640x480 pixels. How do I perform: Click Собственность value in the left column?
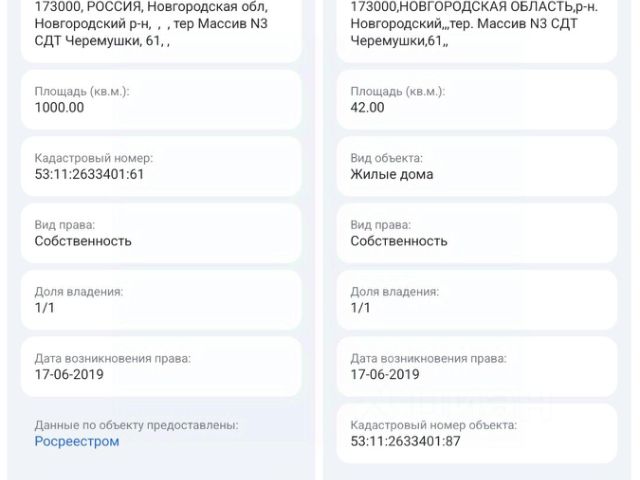pos(83,241)
